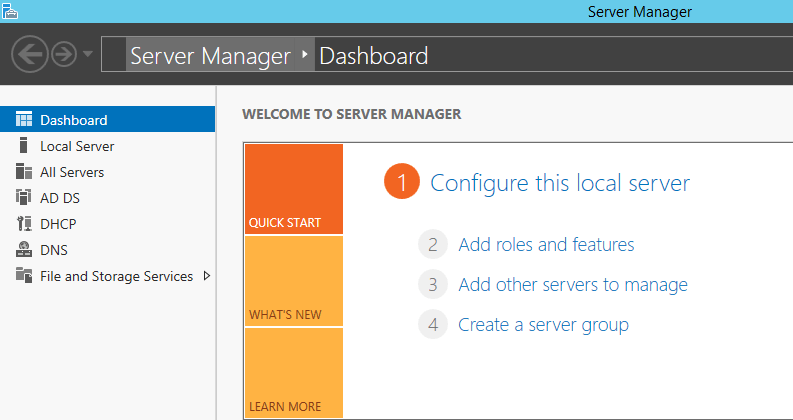Image resolution: width=793 pixels, height=420 pixels.
Task: Click the All Servers icon
Action: tap(24, 172)
